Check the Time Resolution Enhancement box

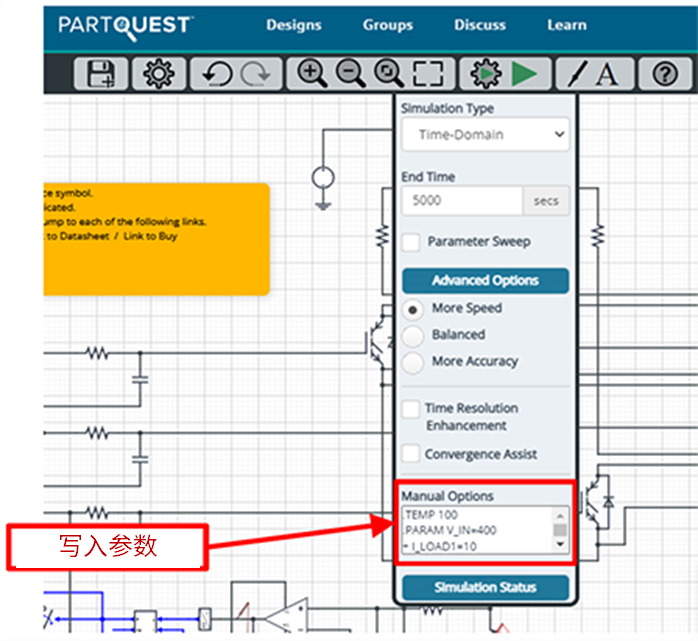tap(411, 409)
